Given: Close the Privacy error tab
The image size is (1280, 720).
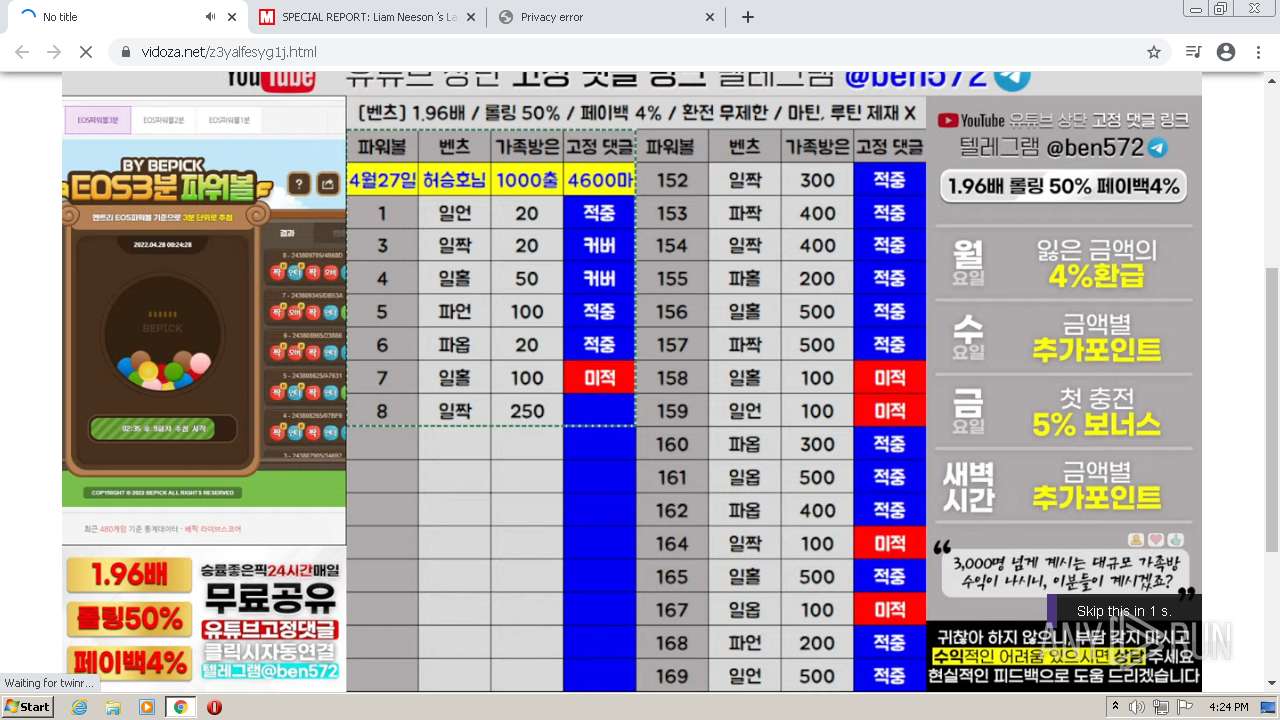Looking at the screenshot, I should pos(710,17).
